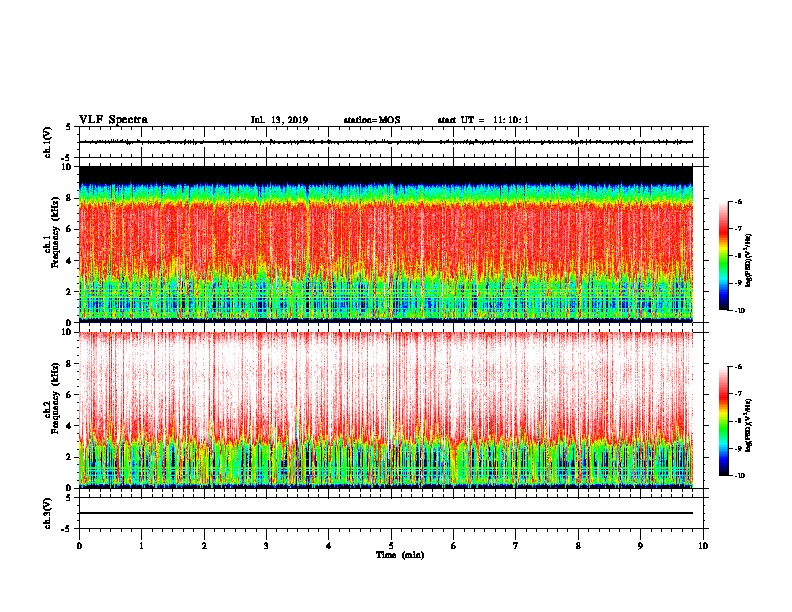Screen dimensions: 792x612
Task: Click the time axis tick label "3"
Action: 266,546
